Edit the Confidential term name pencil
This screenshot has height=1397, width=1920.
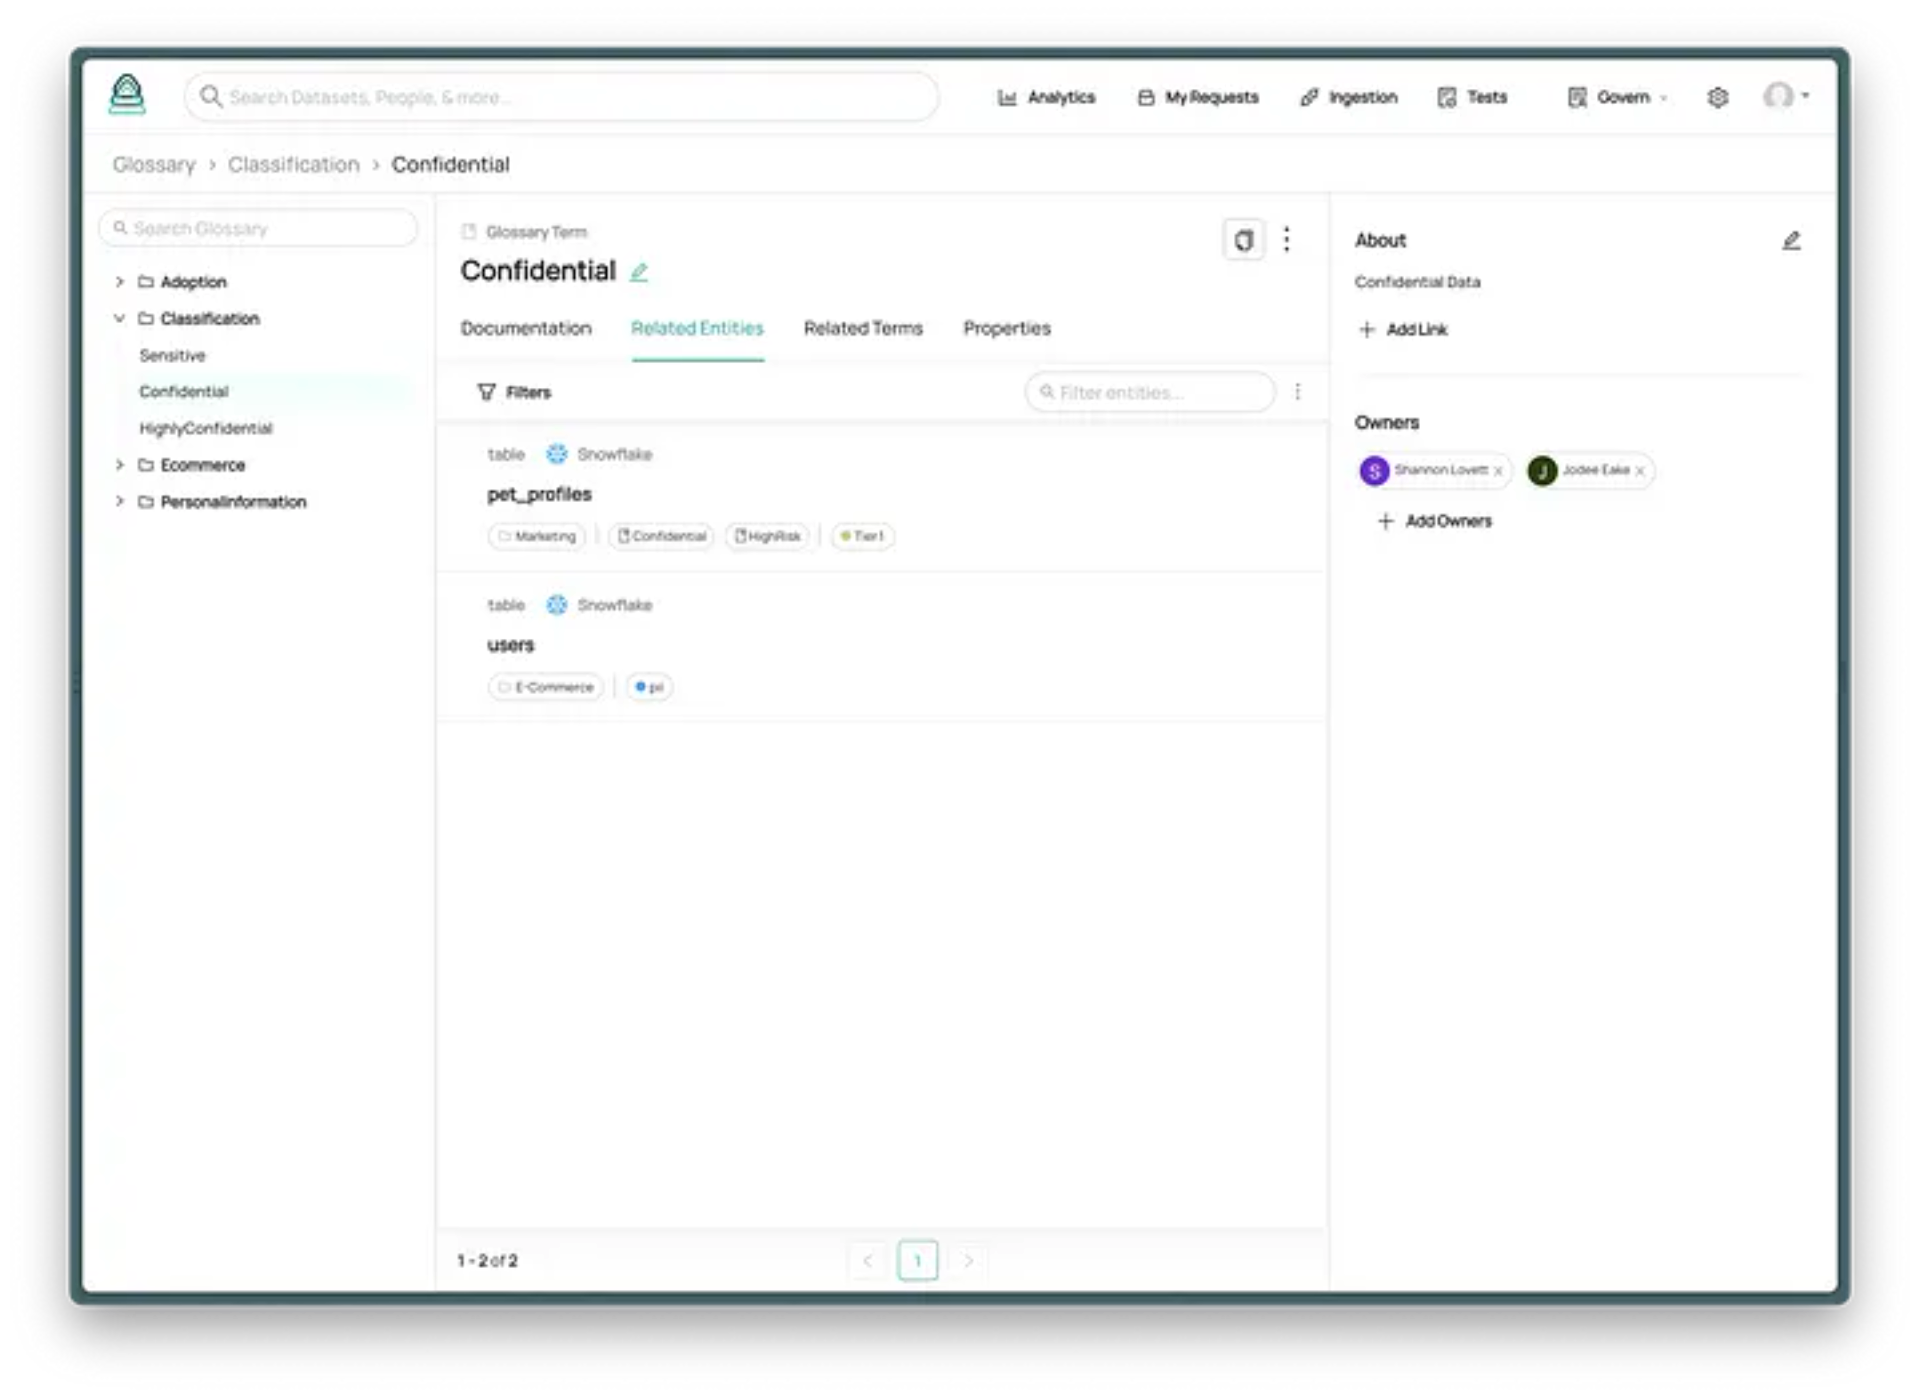point(639,272)
